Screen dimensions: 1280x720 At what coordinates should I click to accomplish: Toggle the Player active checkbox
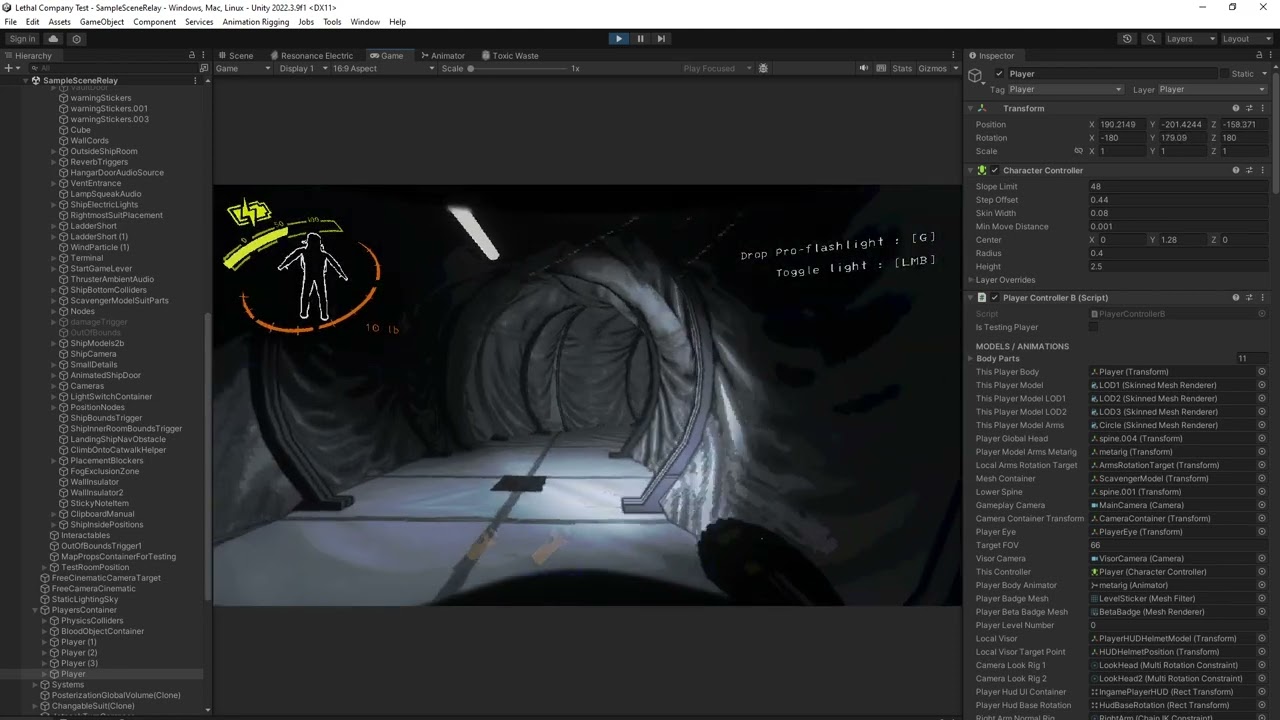999,73
